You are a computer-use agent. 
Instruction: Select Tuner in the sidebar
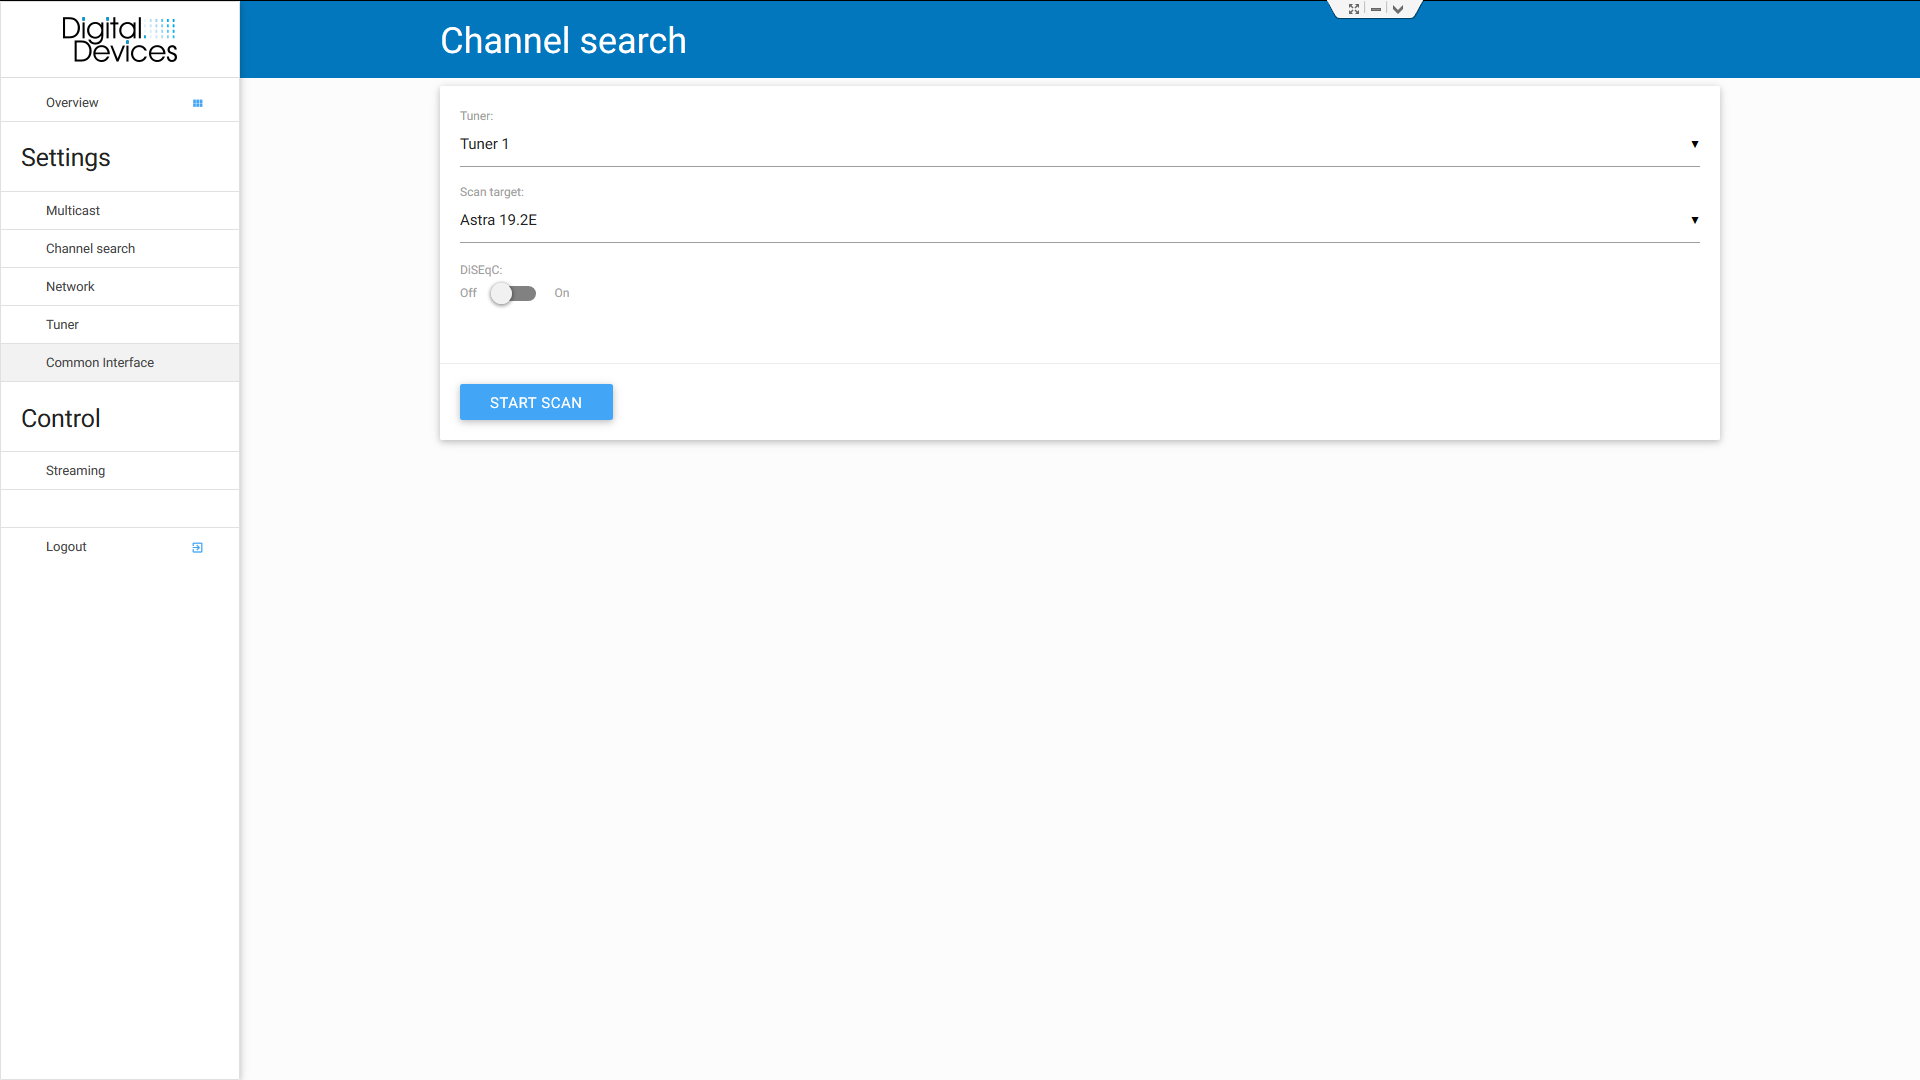[62, 325]
